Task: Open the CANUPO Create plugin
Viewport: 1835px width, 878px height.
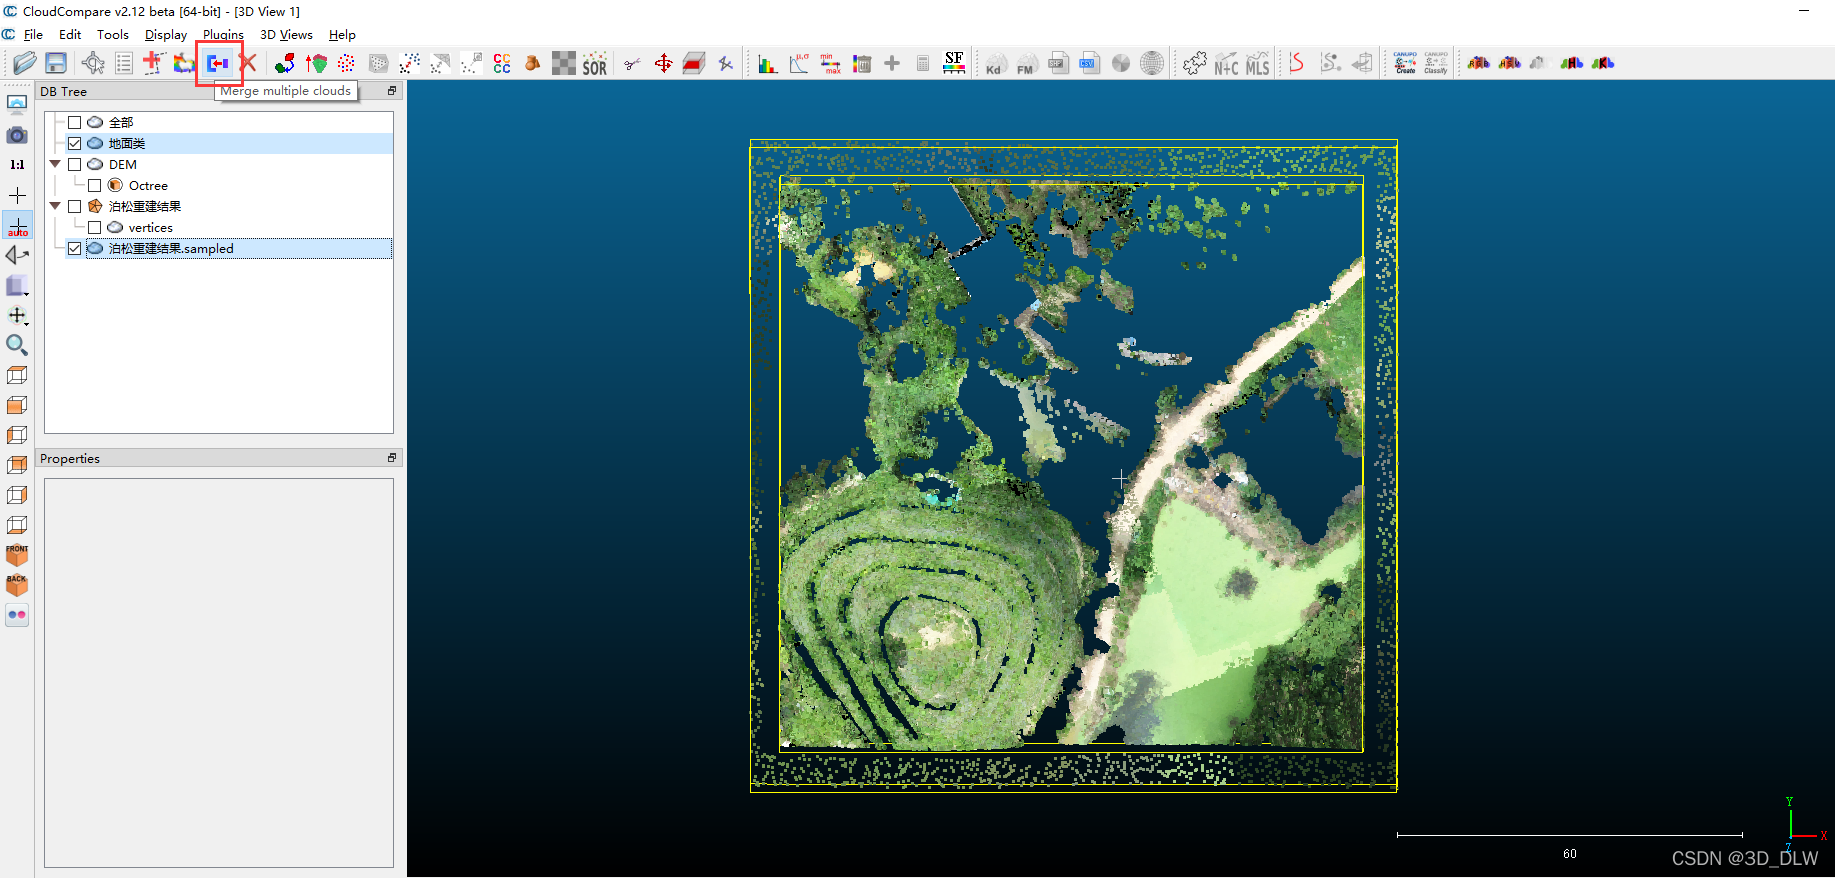Action: tap(1405, 63)
